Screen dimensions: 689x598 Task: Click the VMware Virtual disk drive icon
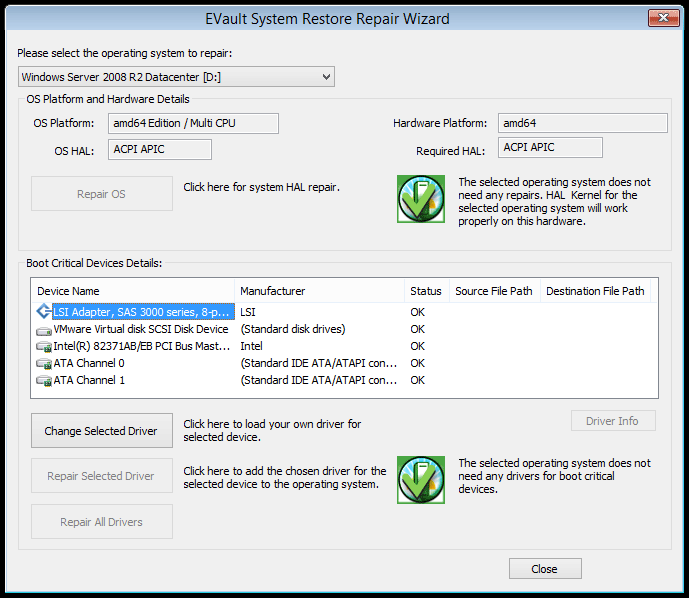click(44, 330)
